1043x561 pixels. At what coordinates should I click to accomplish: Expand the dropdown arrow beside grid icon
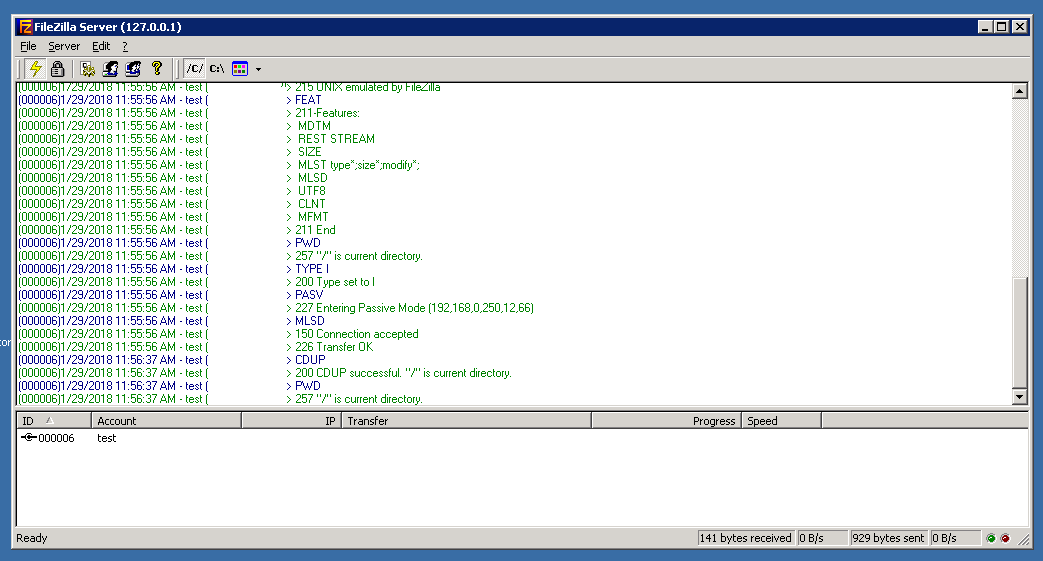click(x=258, y=69)
